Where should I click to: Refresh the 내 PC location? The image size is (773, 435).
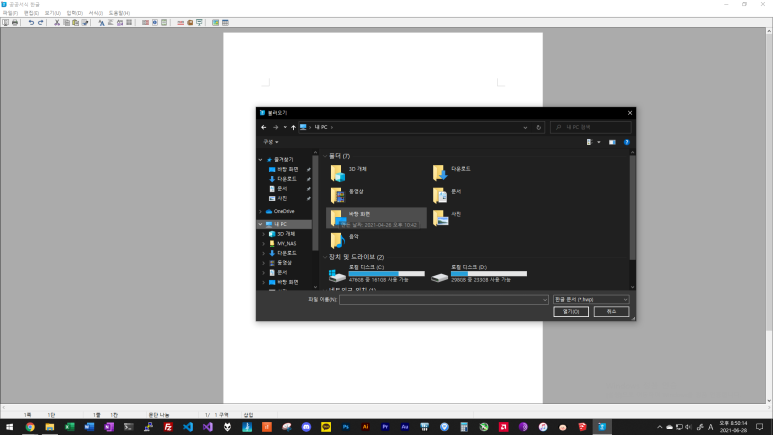(x=538, y=127)
